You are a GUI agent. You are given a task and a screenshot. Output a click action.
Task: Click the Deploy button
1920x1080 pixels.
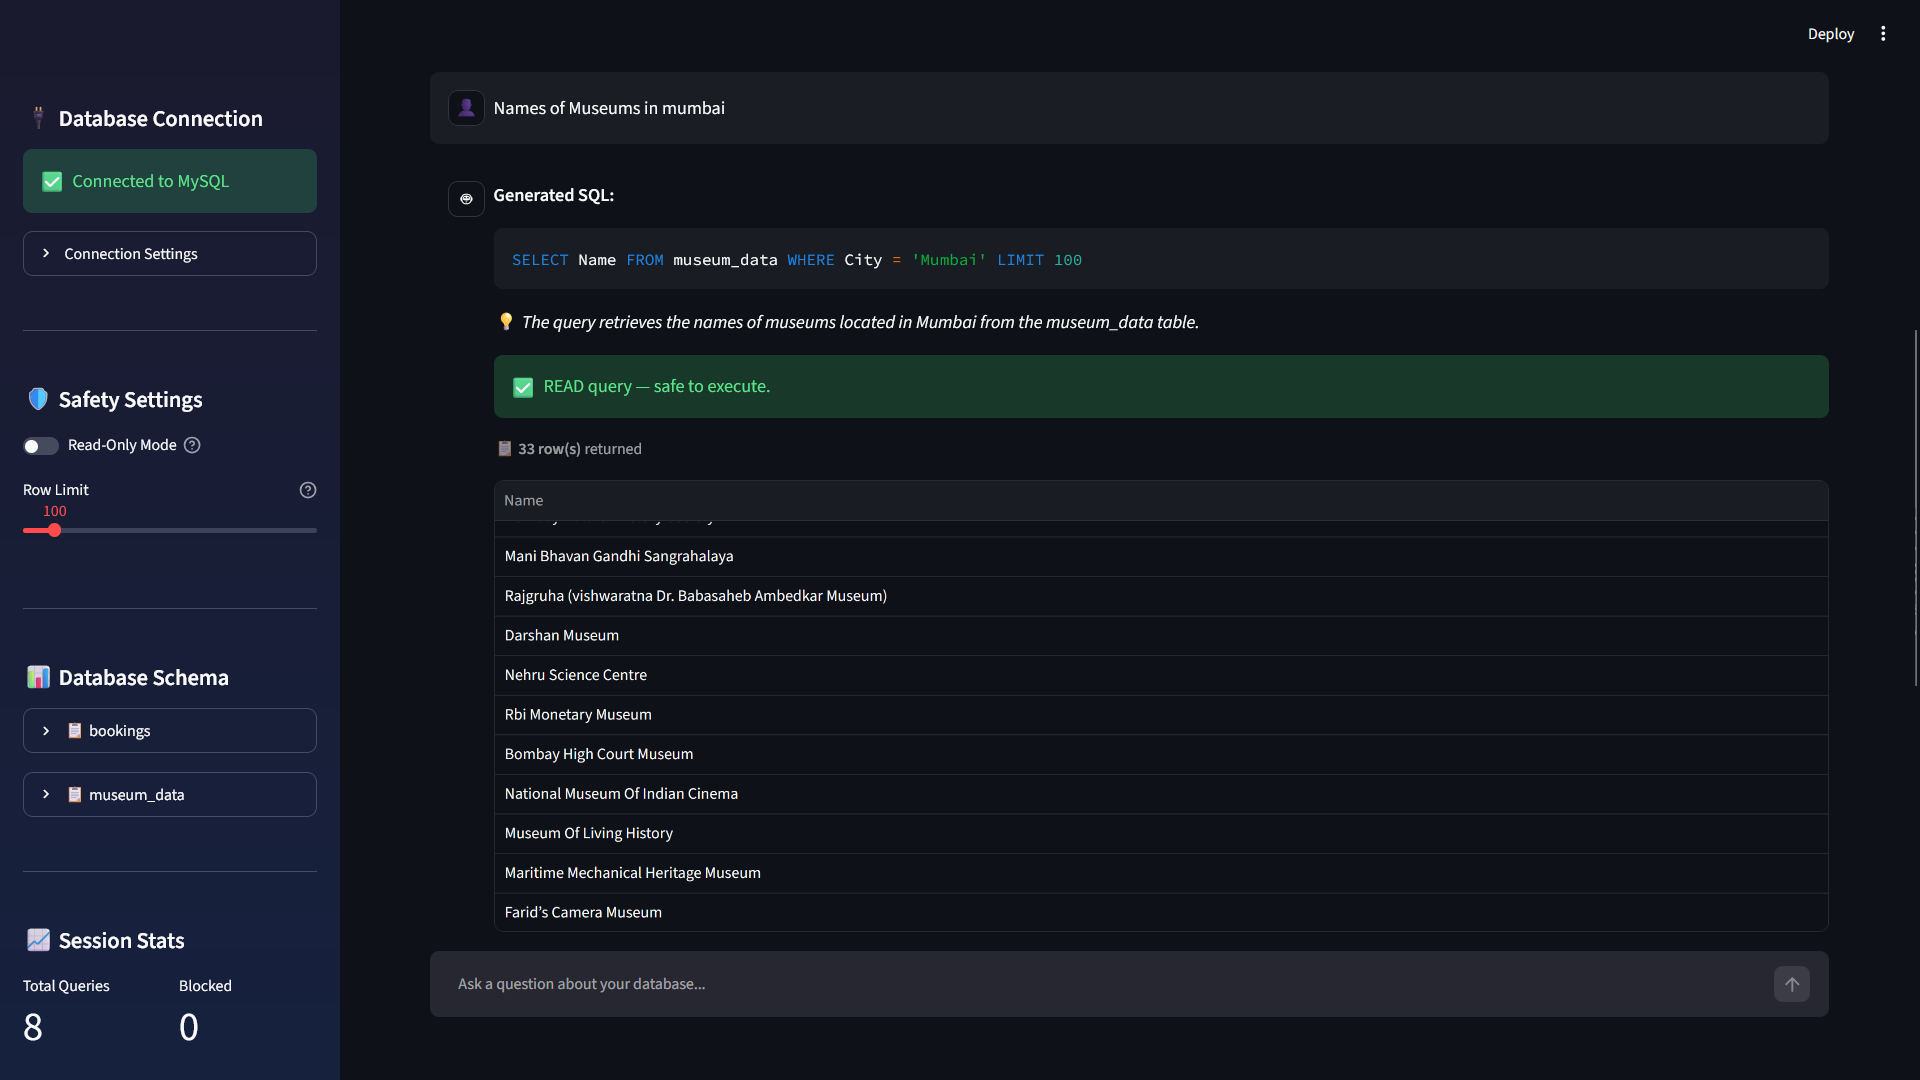1830,34
